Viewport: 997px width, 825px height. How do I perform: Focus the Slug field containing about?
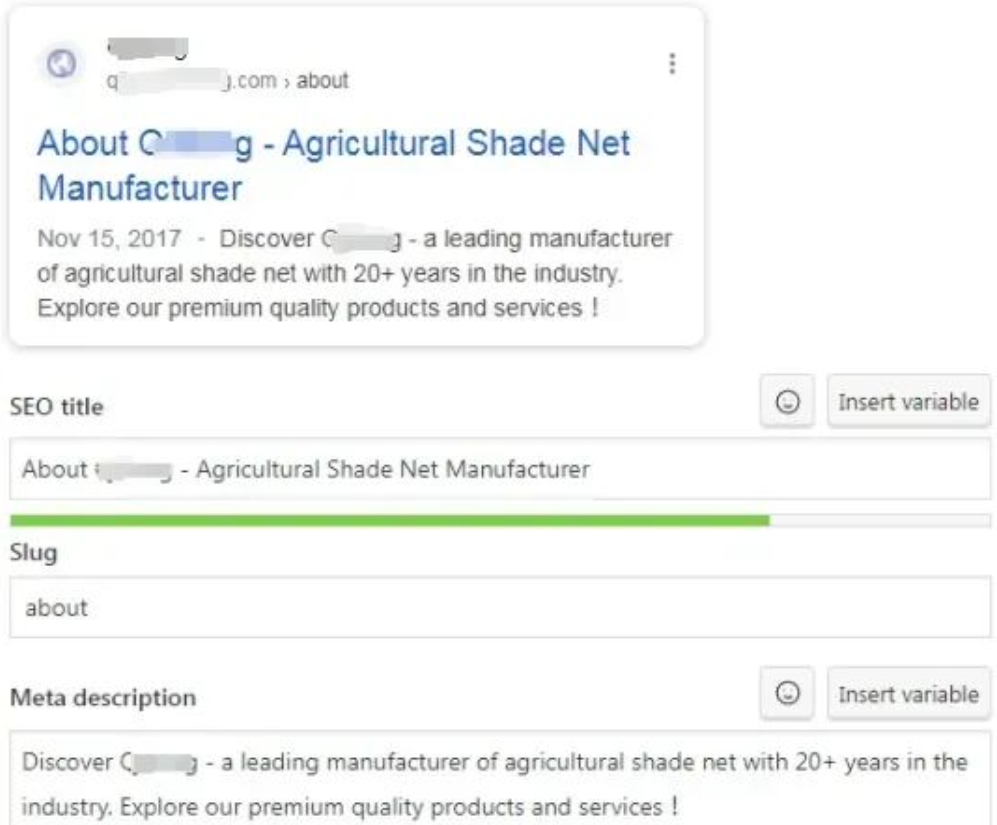(500, 607)
